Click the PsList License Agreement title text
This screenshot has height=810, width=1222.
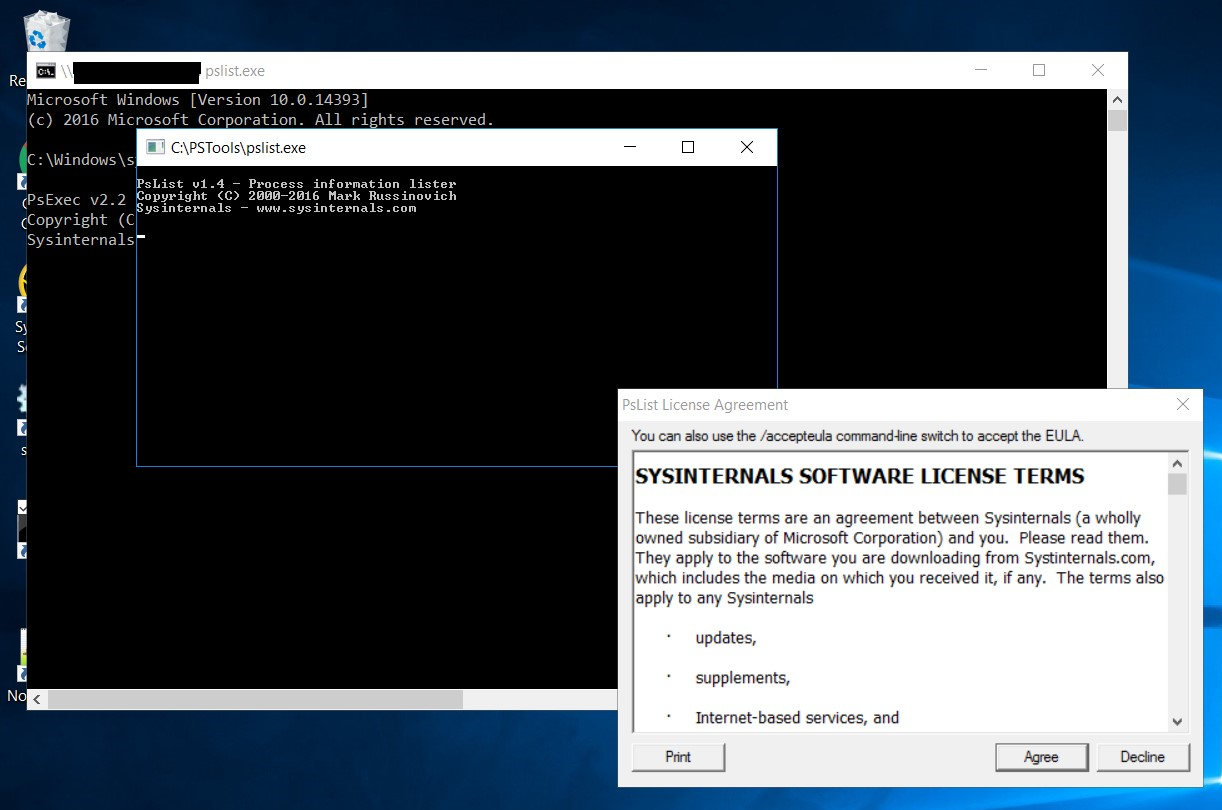point(705,405)
